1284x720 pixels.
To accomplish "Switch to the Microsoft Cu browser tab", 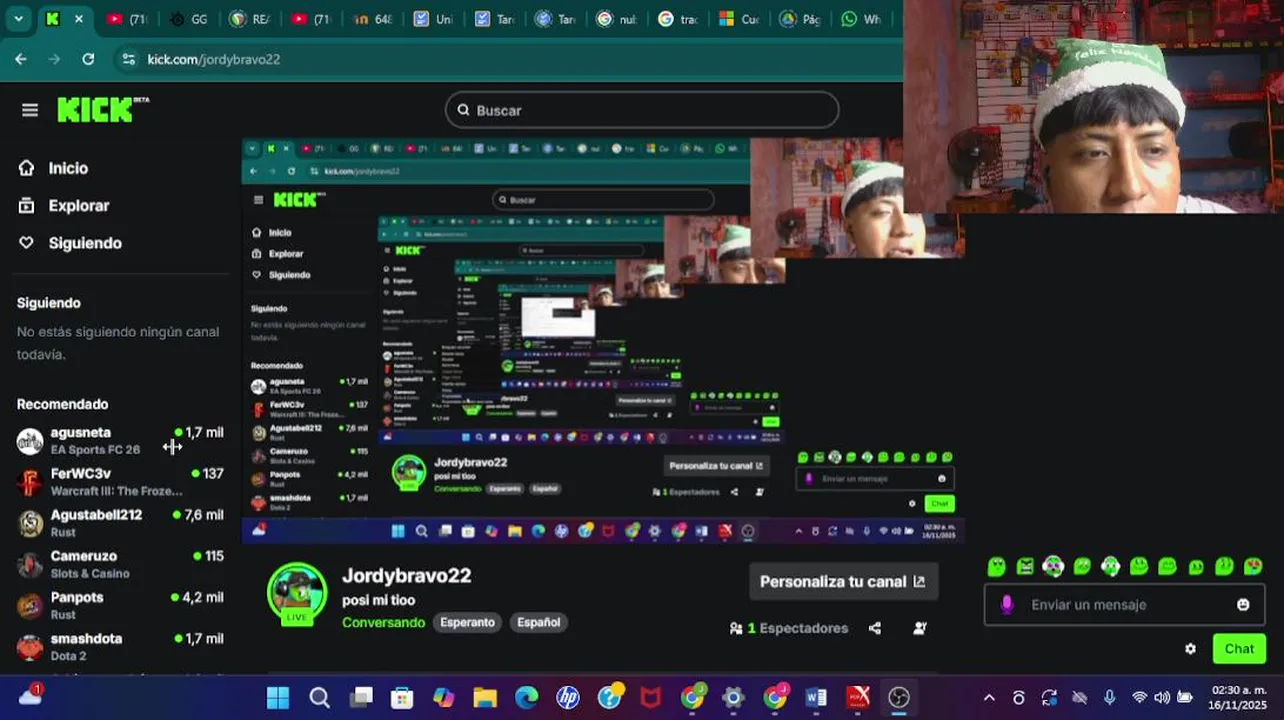I will (739, 19).
